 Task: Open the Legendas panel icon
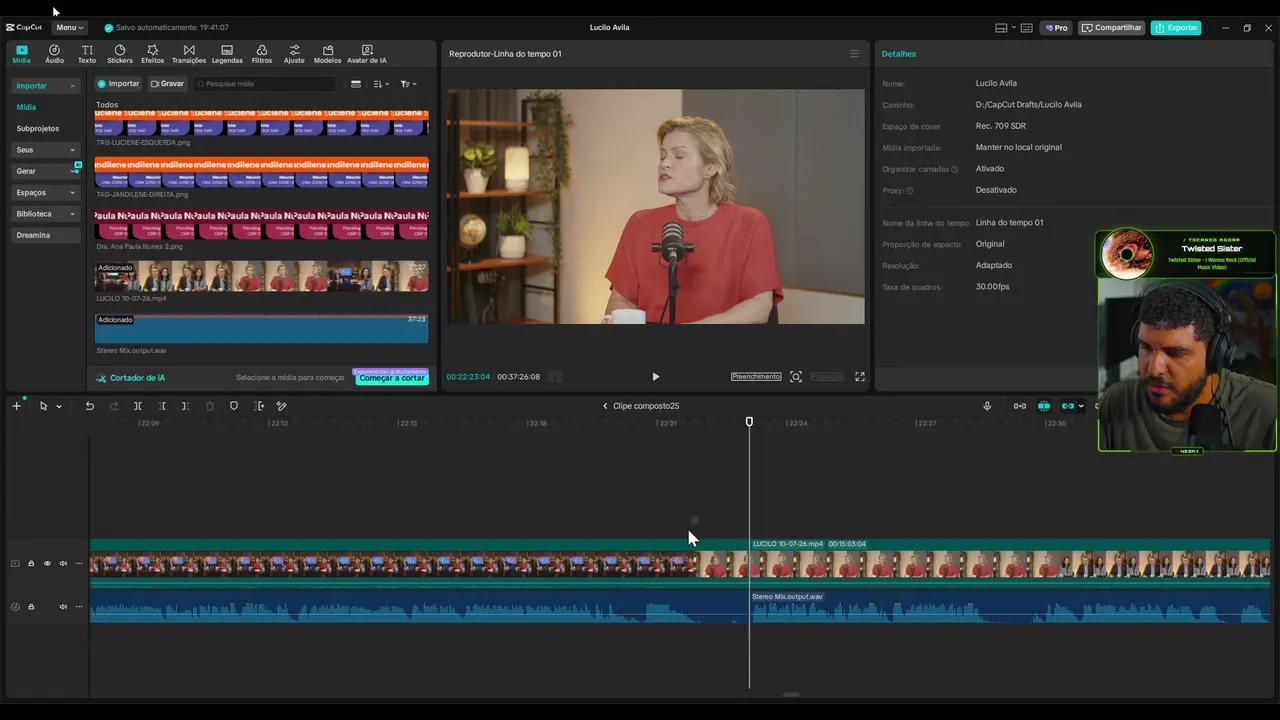click(227, 54)
